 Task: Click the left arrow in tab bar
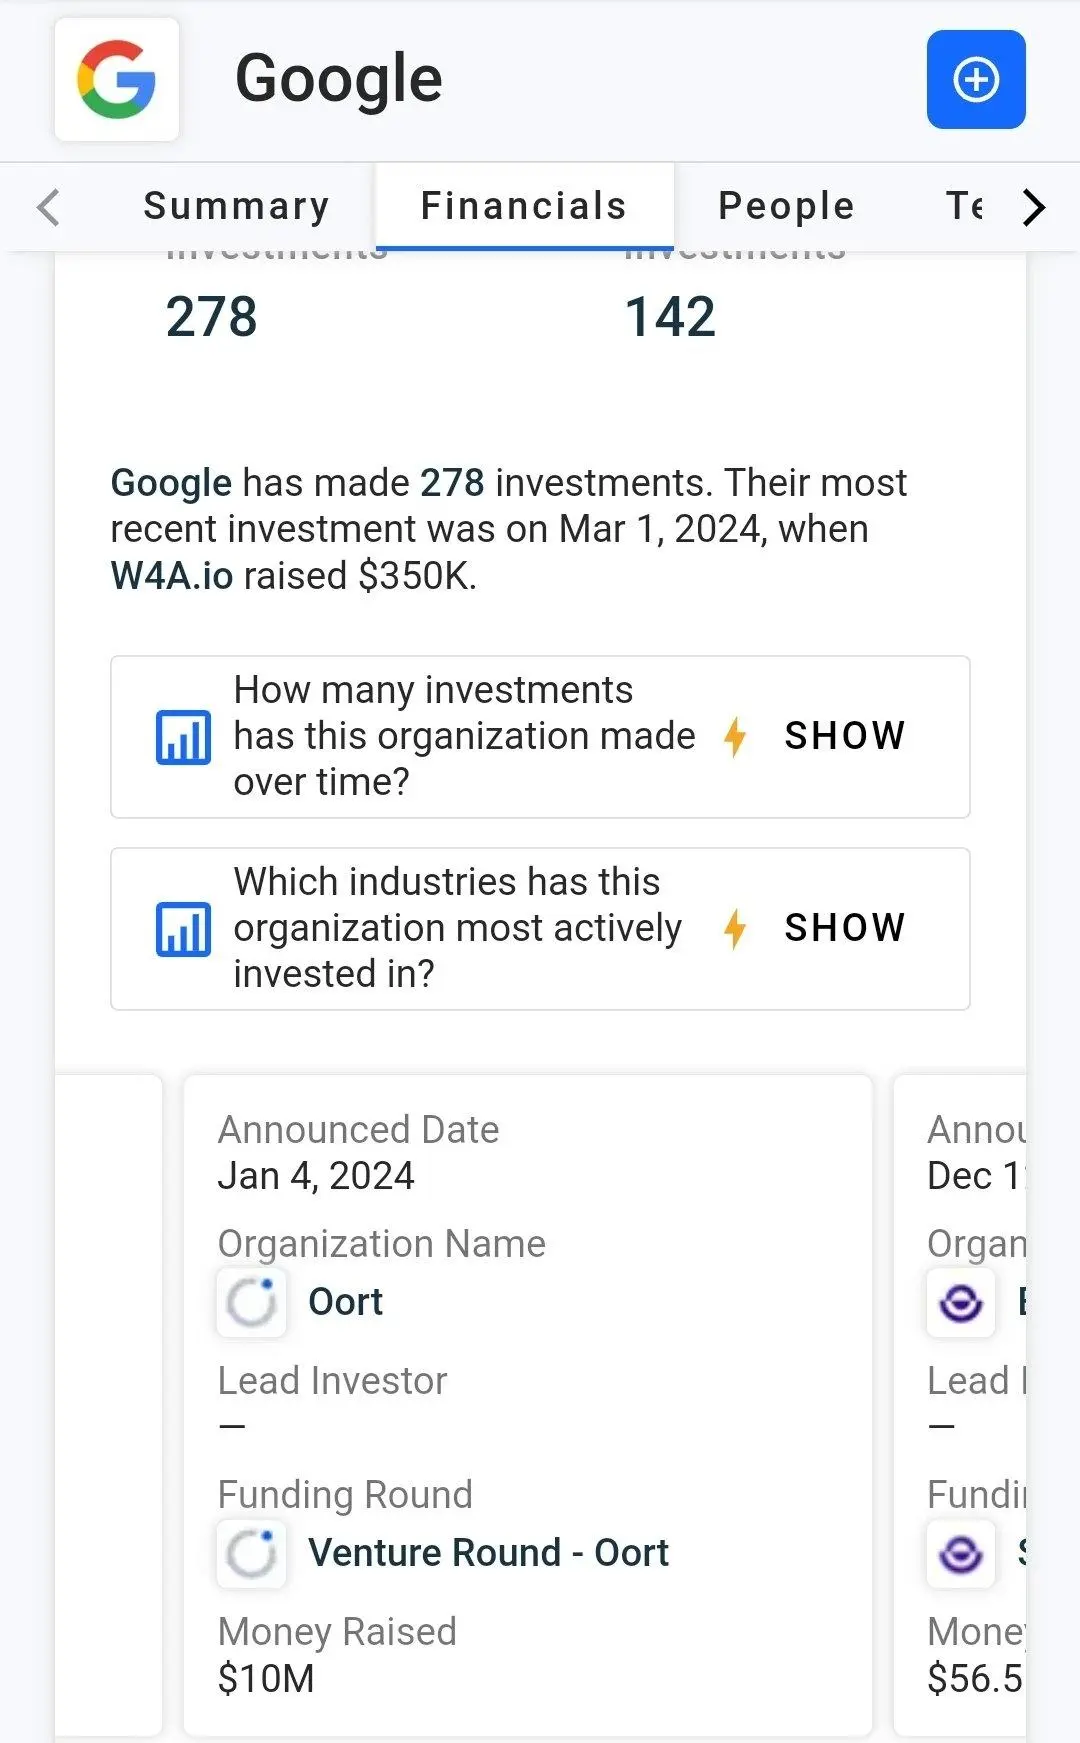(48, 207)
